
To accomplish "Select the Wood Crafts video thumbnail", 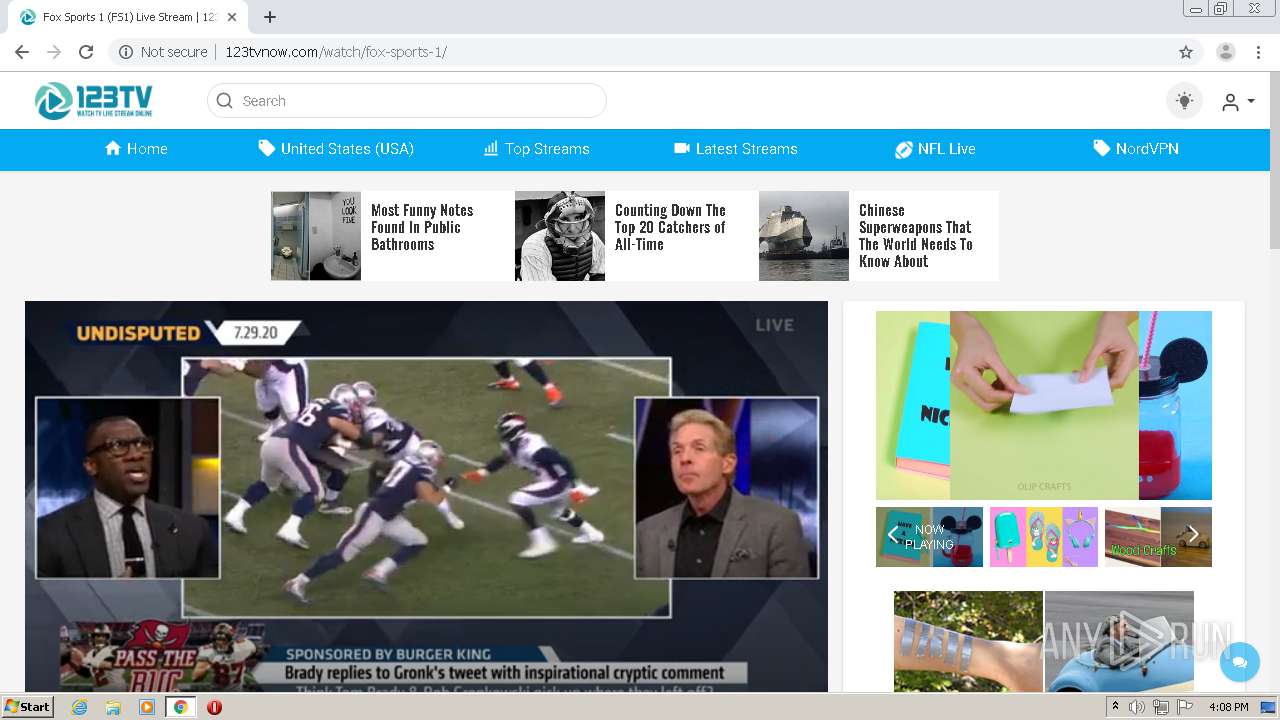I will (1158, 537).
